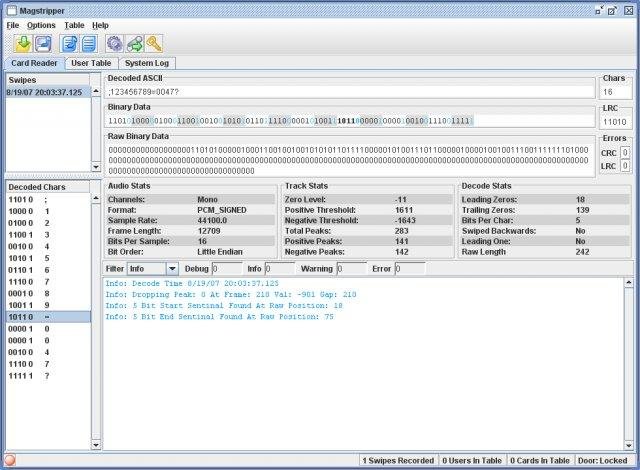Click the blue list document toolbar icon
The width and height of the screenshot is (640, 470).
coord(89,44)
